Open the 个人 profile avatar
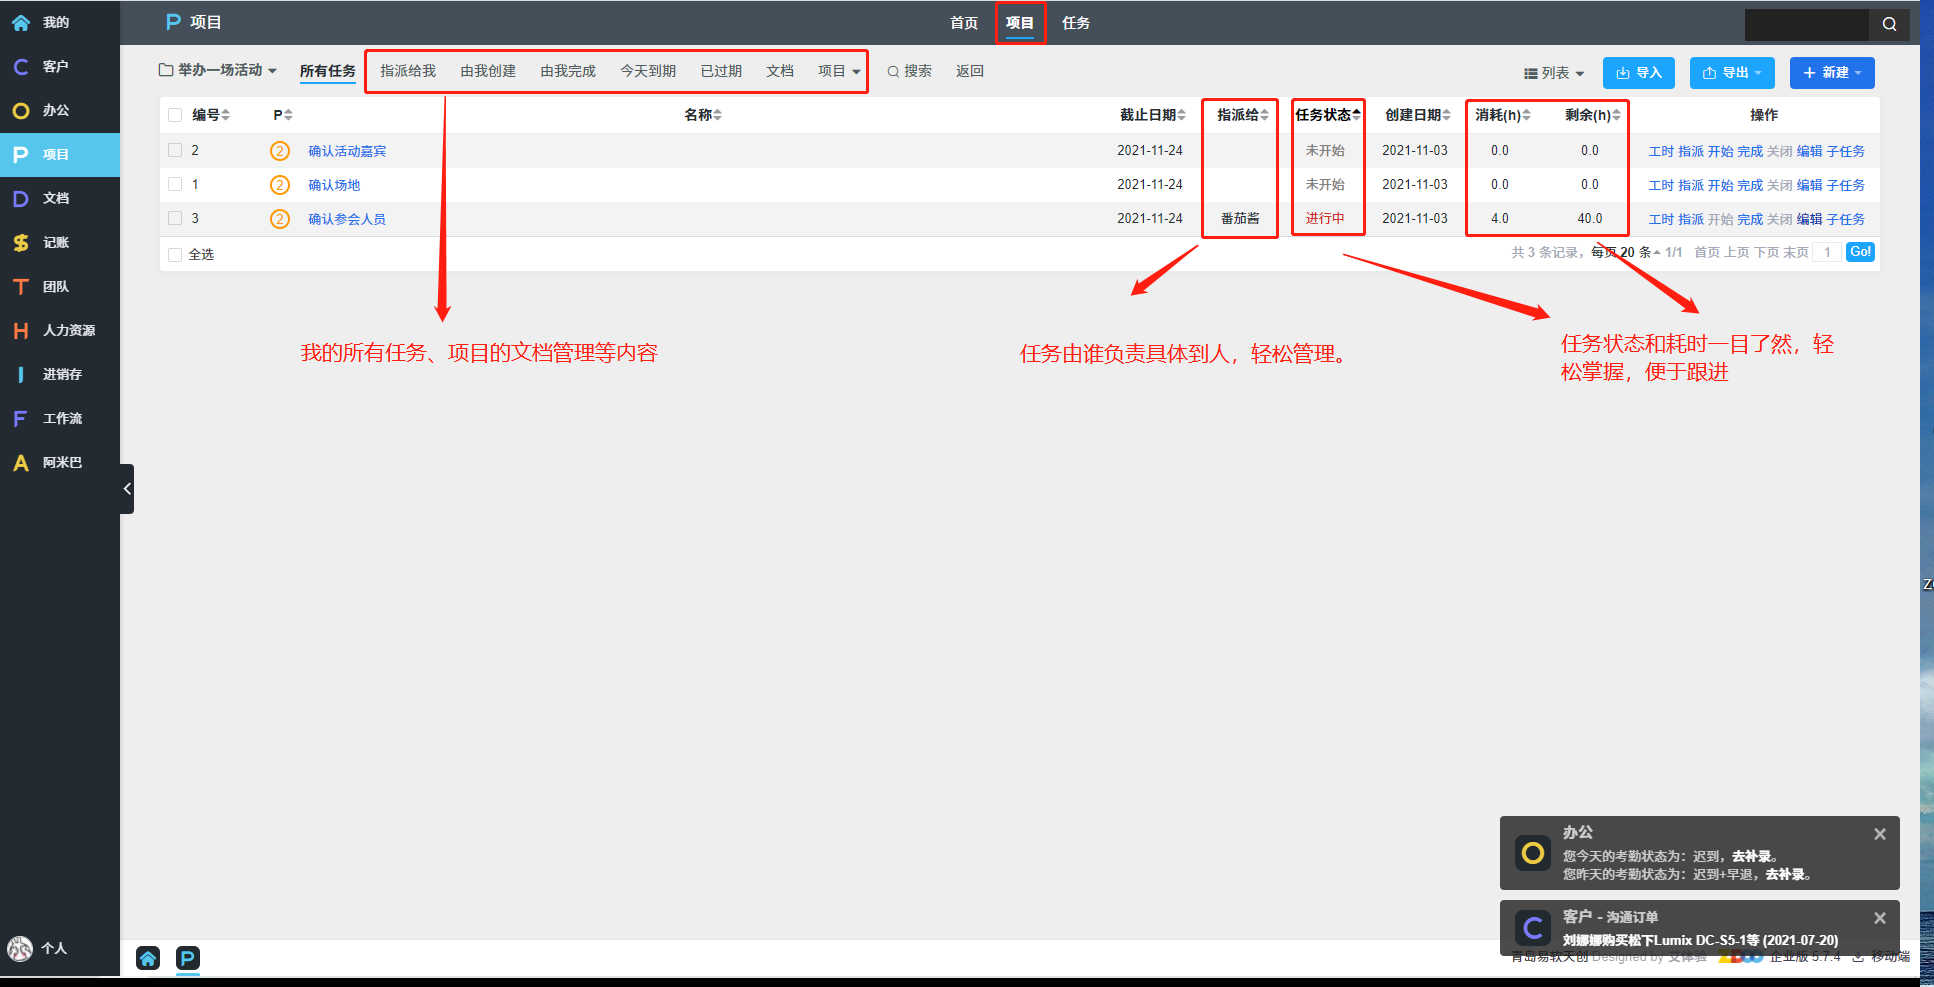The height and width of the screenshot is (987, 1934). click(x=20, y=948)
